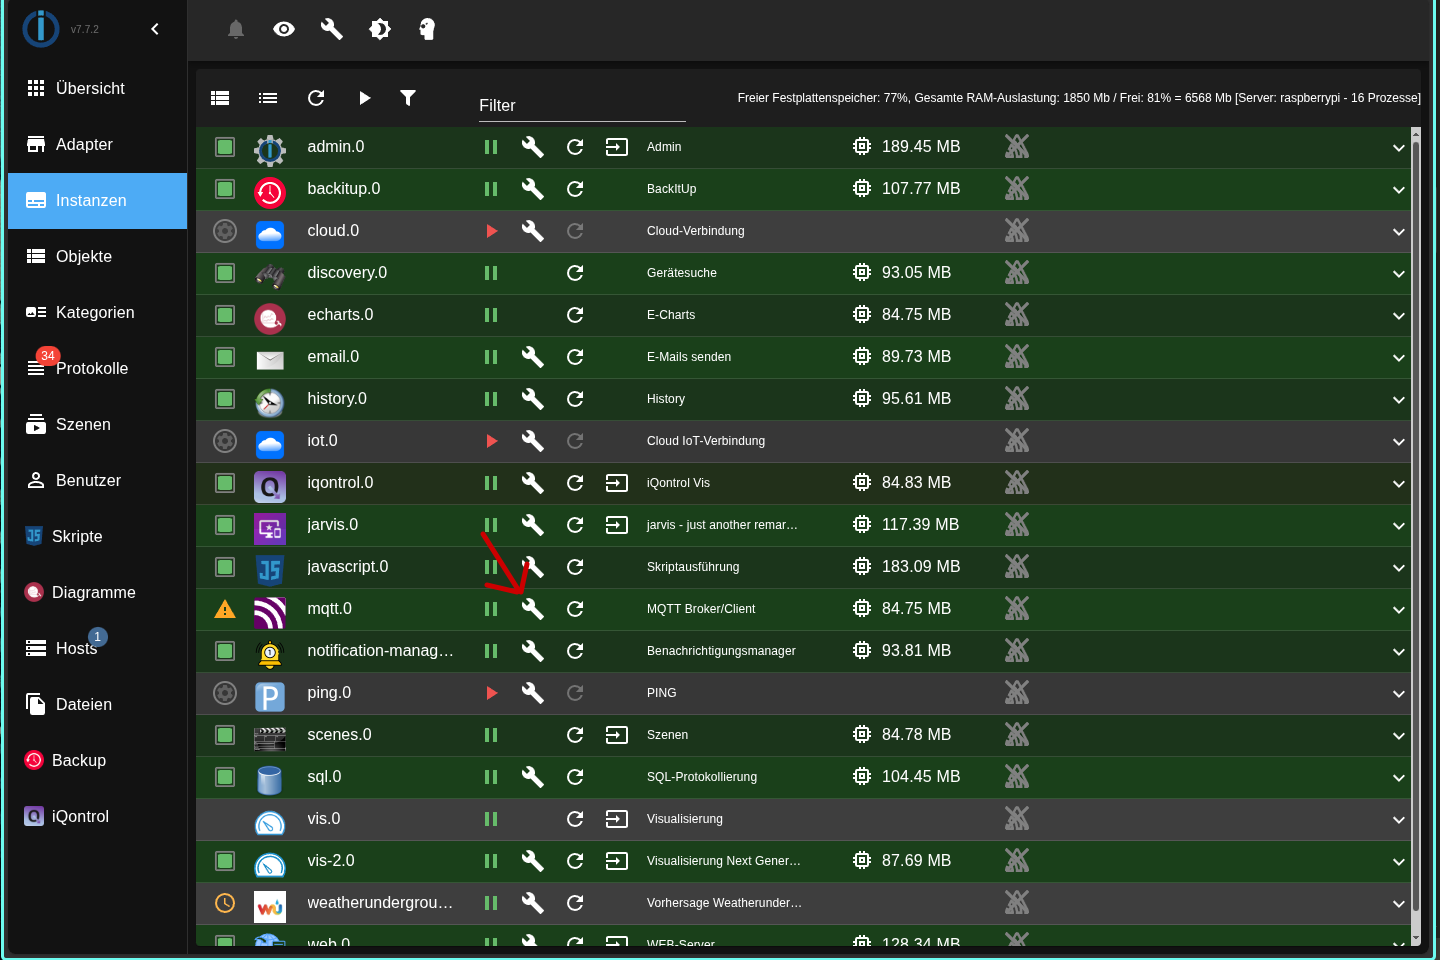1440x960 pixels.
Task: Open the Adapter page
Action: (84, 145)
